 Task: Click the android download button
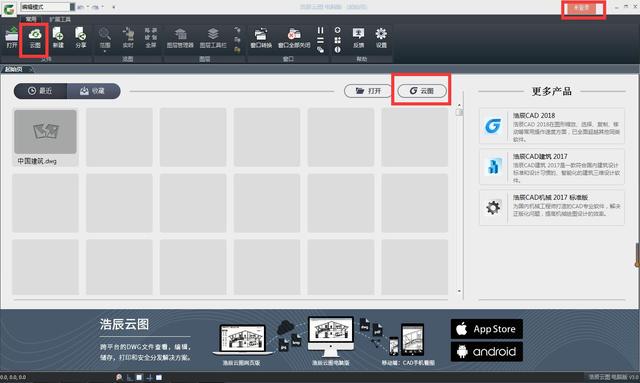click(487, 351)
